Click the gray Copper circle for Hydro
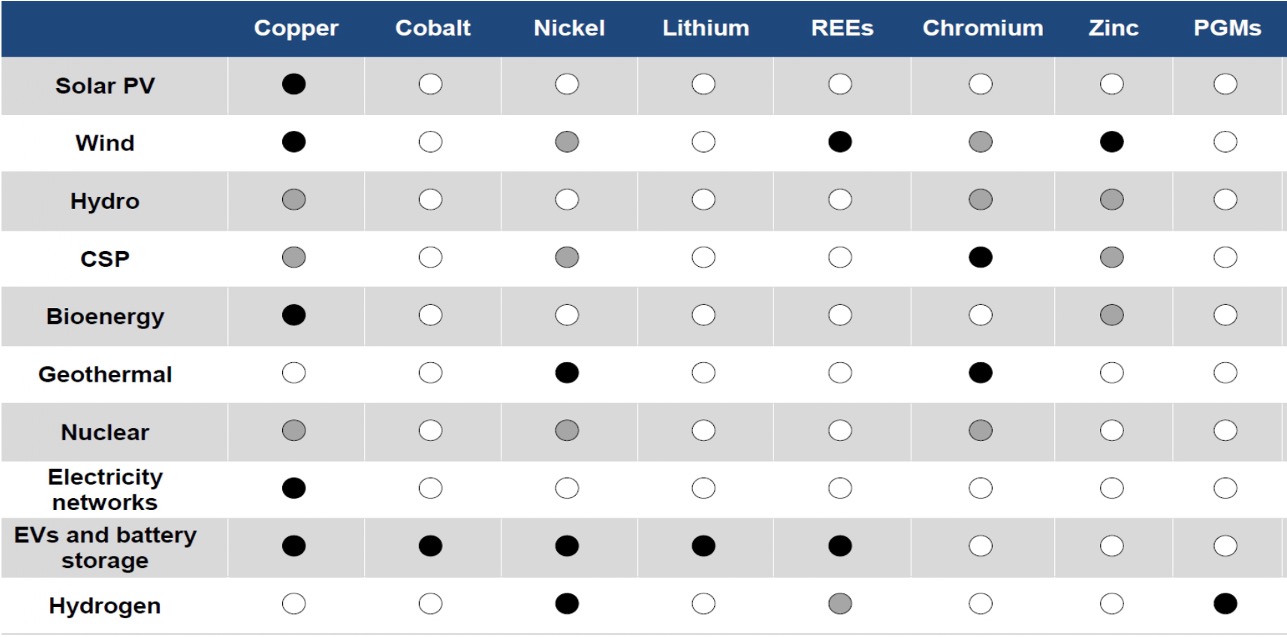 (293, 201)
